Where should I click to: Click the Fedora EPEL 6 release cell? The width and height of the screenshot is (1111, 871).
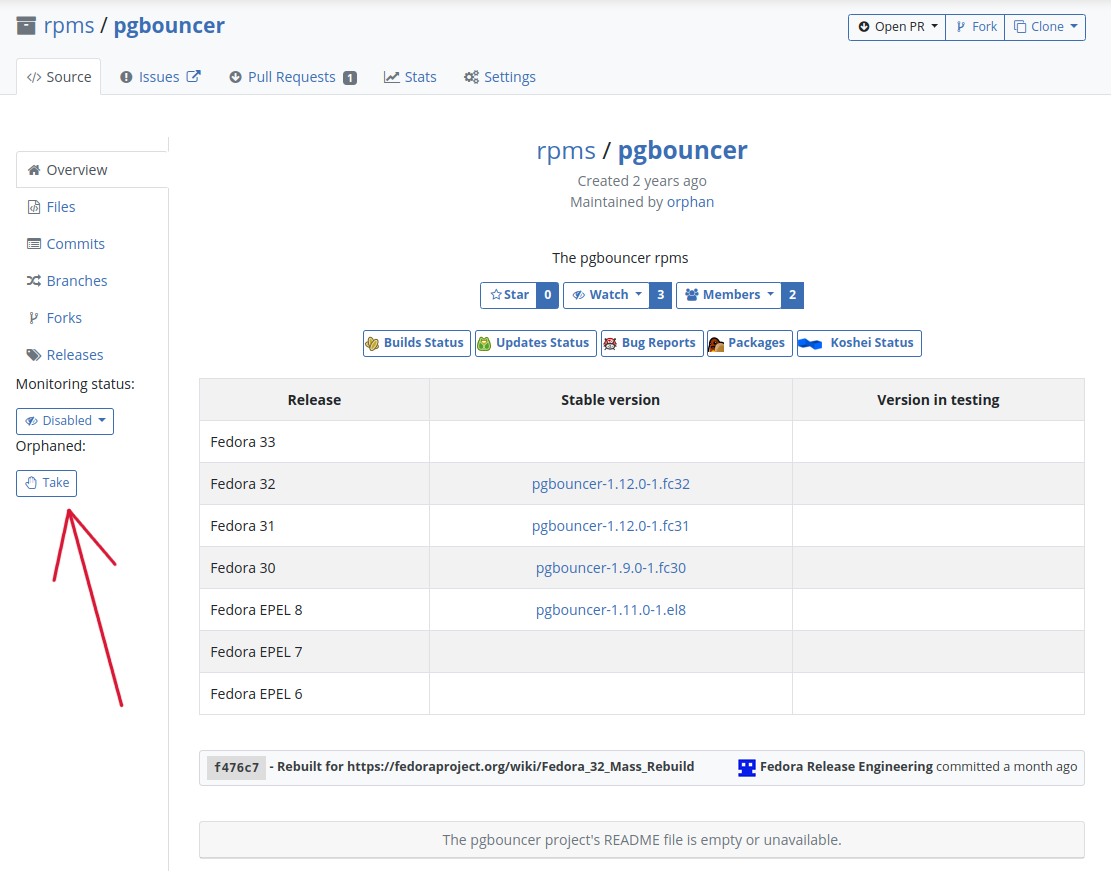click(315, 694)
